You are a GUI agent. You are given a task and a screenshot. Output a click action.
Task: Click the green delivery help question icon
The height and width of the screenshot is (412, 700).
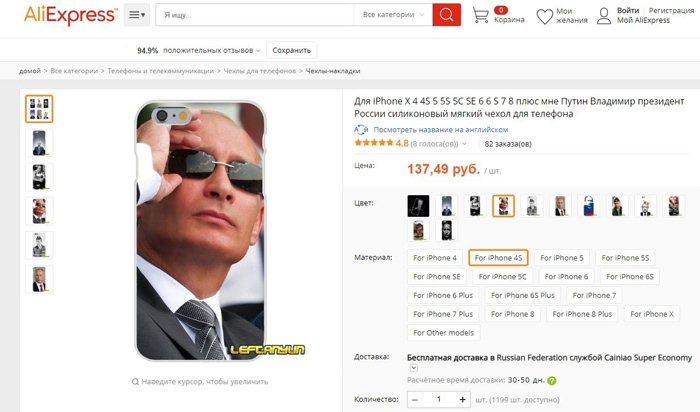point(552,381)
